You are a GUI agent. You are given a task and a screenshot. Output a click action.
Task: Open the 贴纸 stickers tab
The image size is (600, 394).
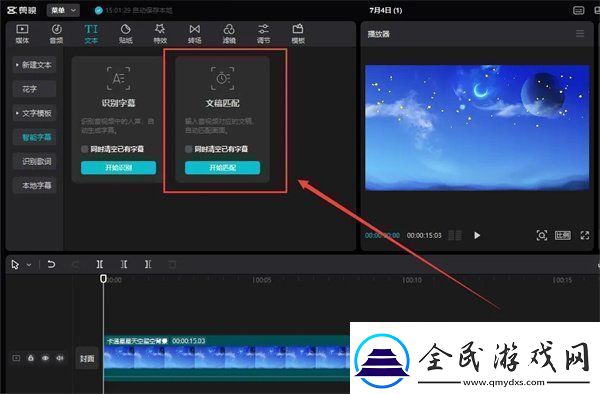click(x=126, y=34)
